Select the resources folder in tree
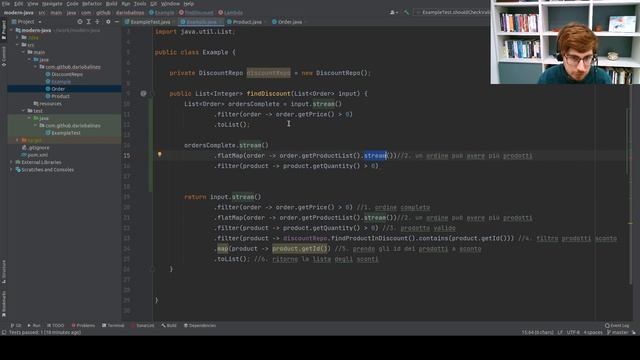The height and width of the screenshot is (360, 640). coord(48,104)
